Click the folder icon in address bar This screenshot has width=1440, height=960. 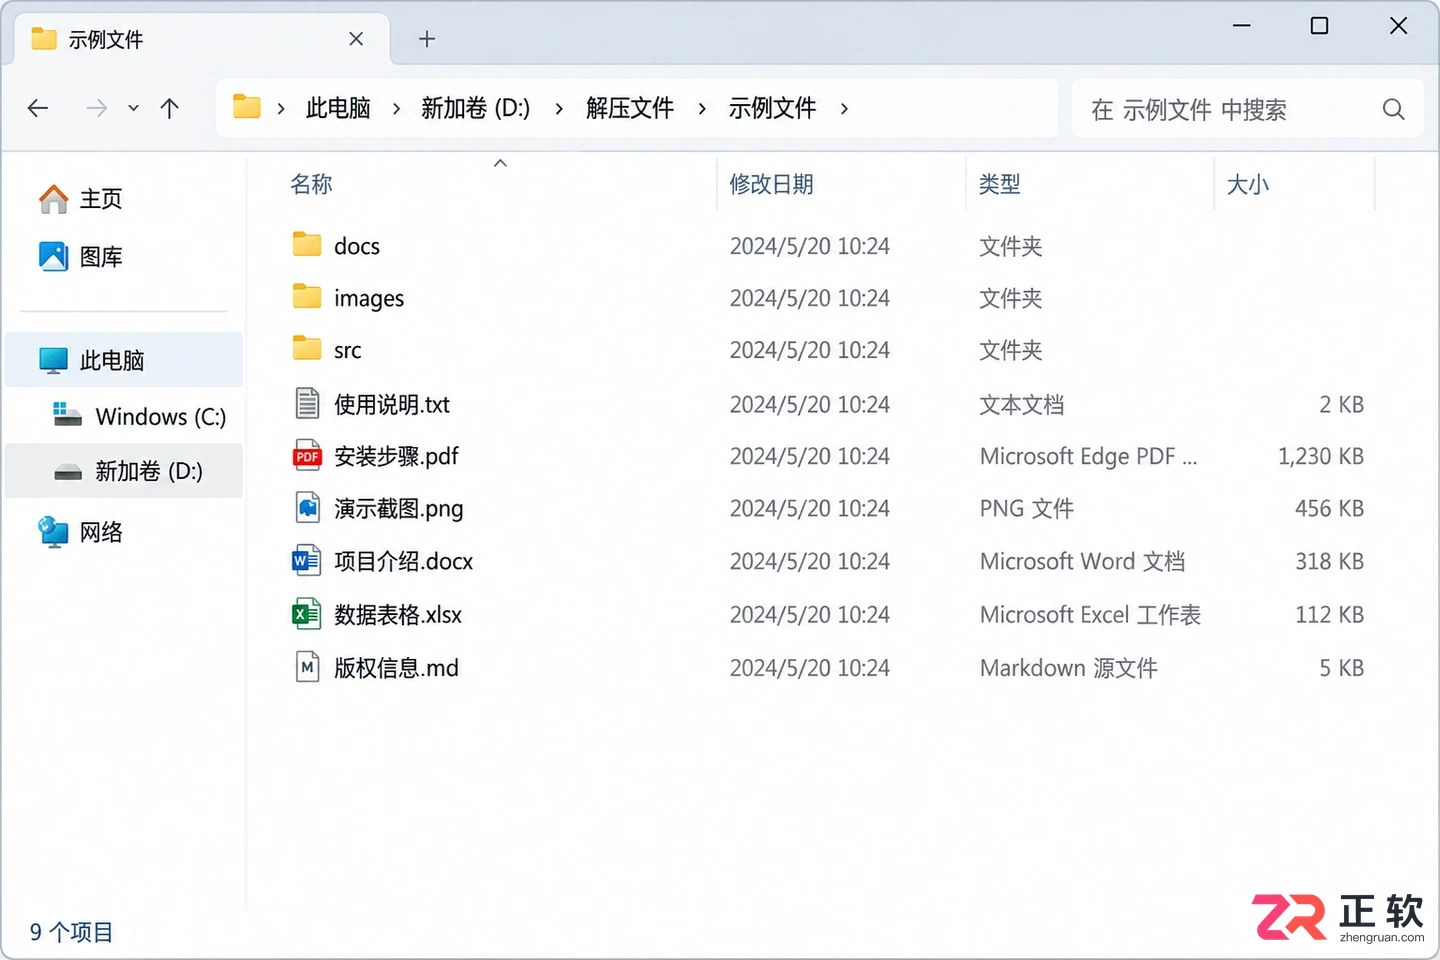click(247, 107)
